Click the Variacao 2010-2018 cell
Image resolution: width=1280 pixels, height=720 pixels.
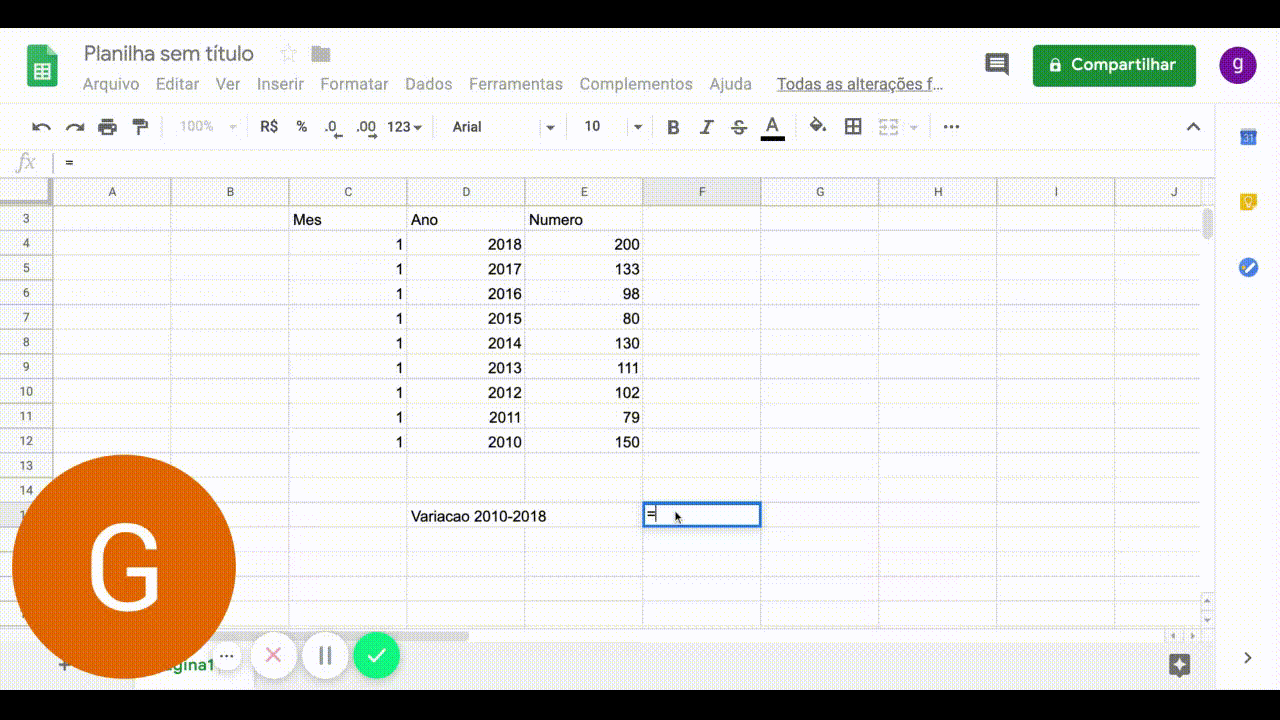click(x=466, y=516)
